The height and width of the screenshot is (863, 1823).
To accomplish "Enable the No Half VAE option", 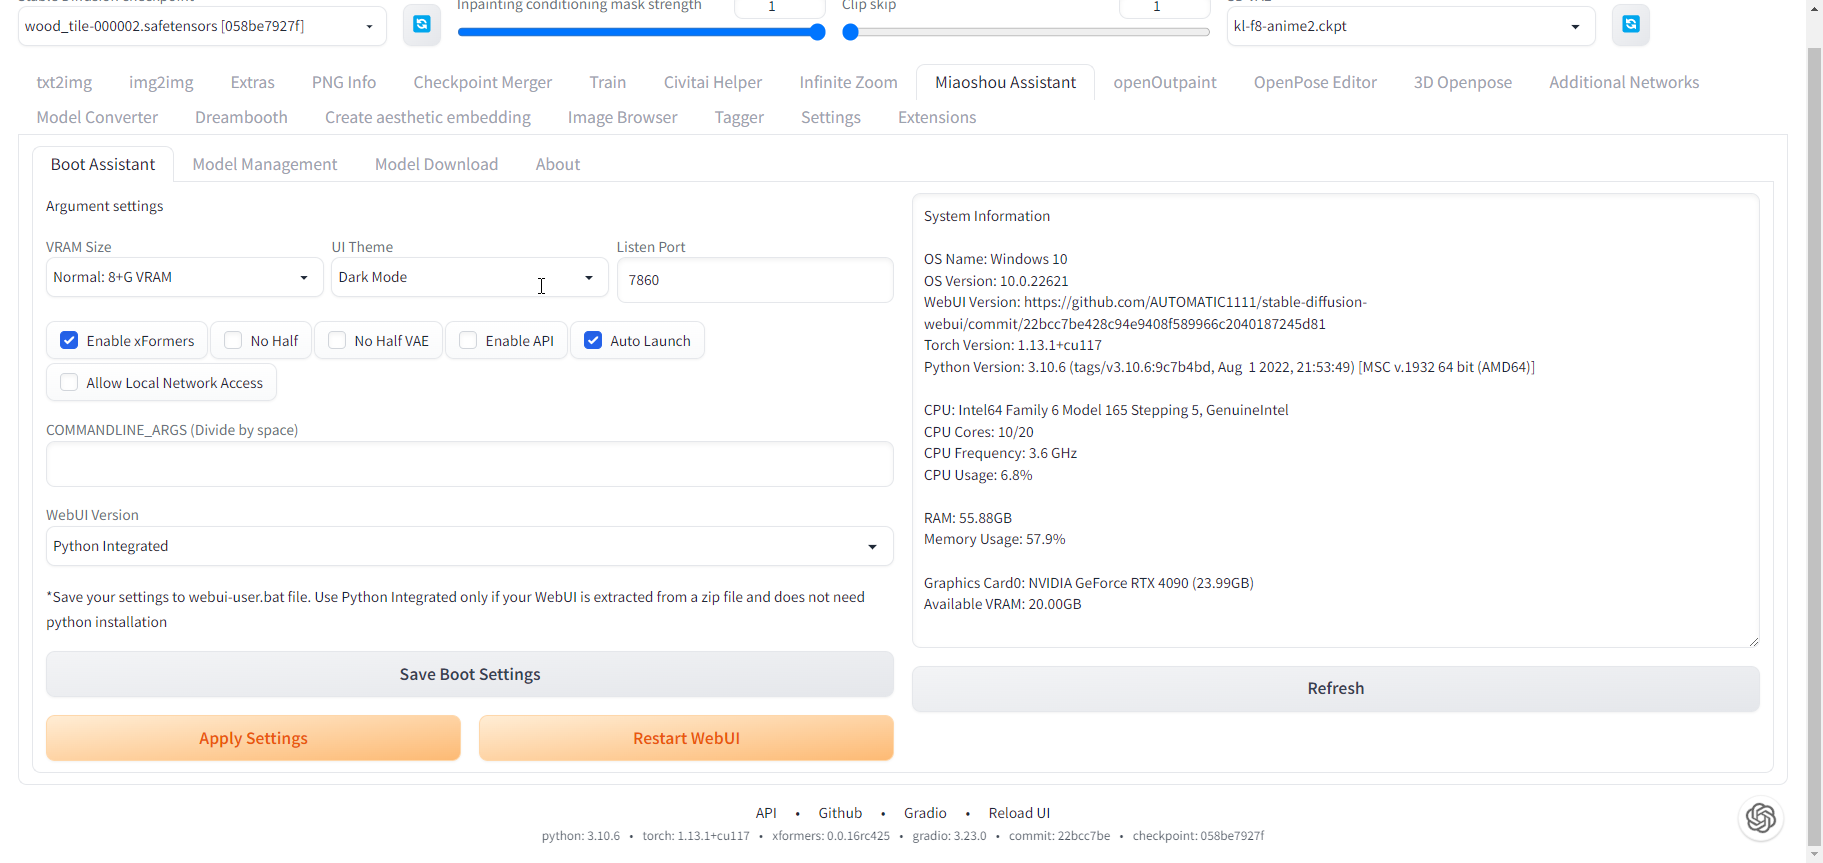I will click(337, 340).
